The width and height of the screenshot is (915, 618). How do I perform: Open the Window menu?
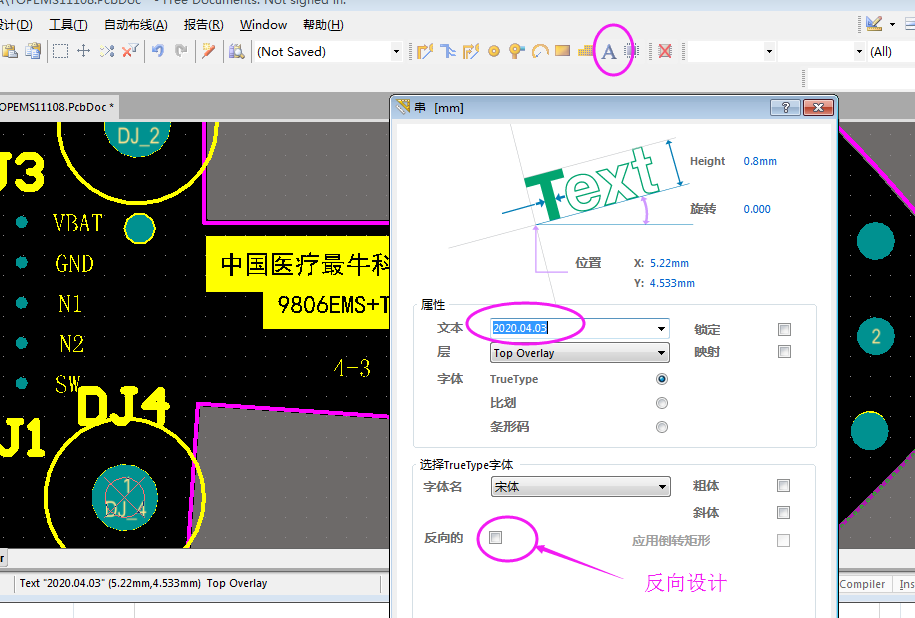point(263,25)
